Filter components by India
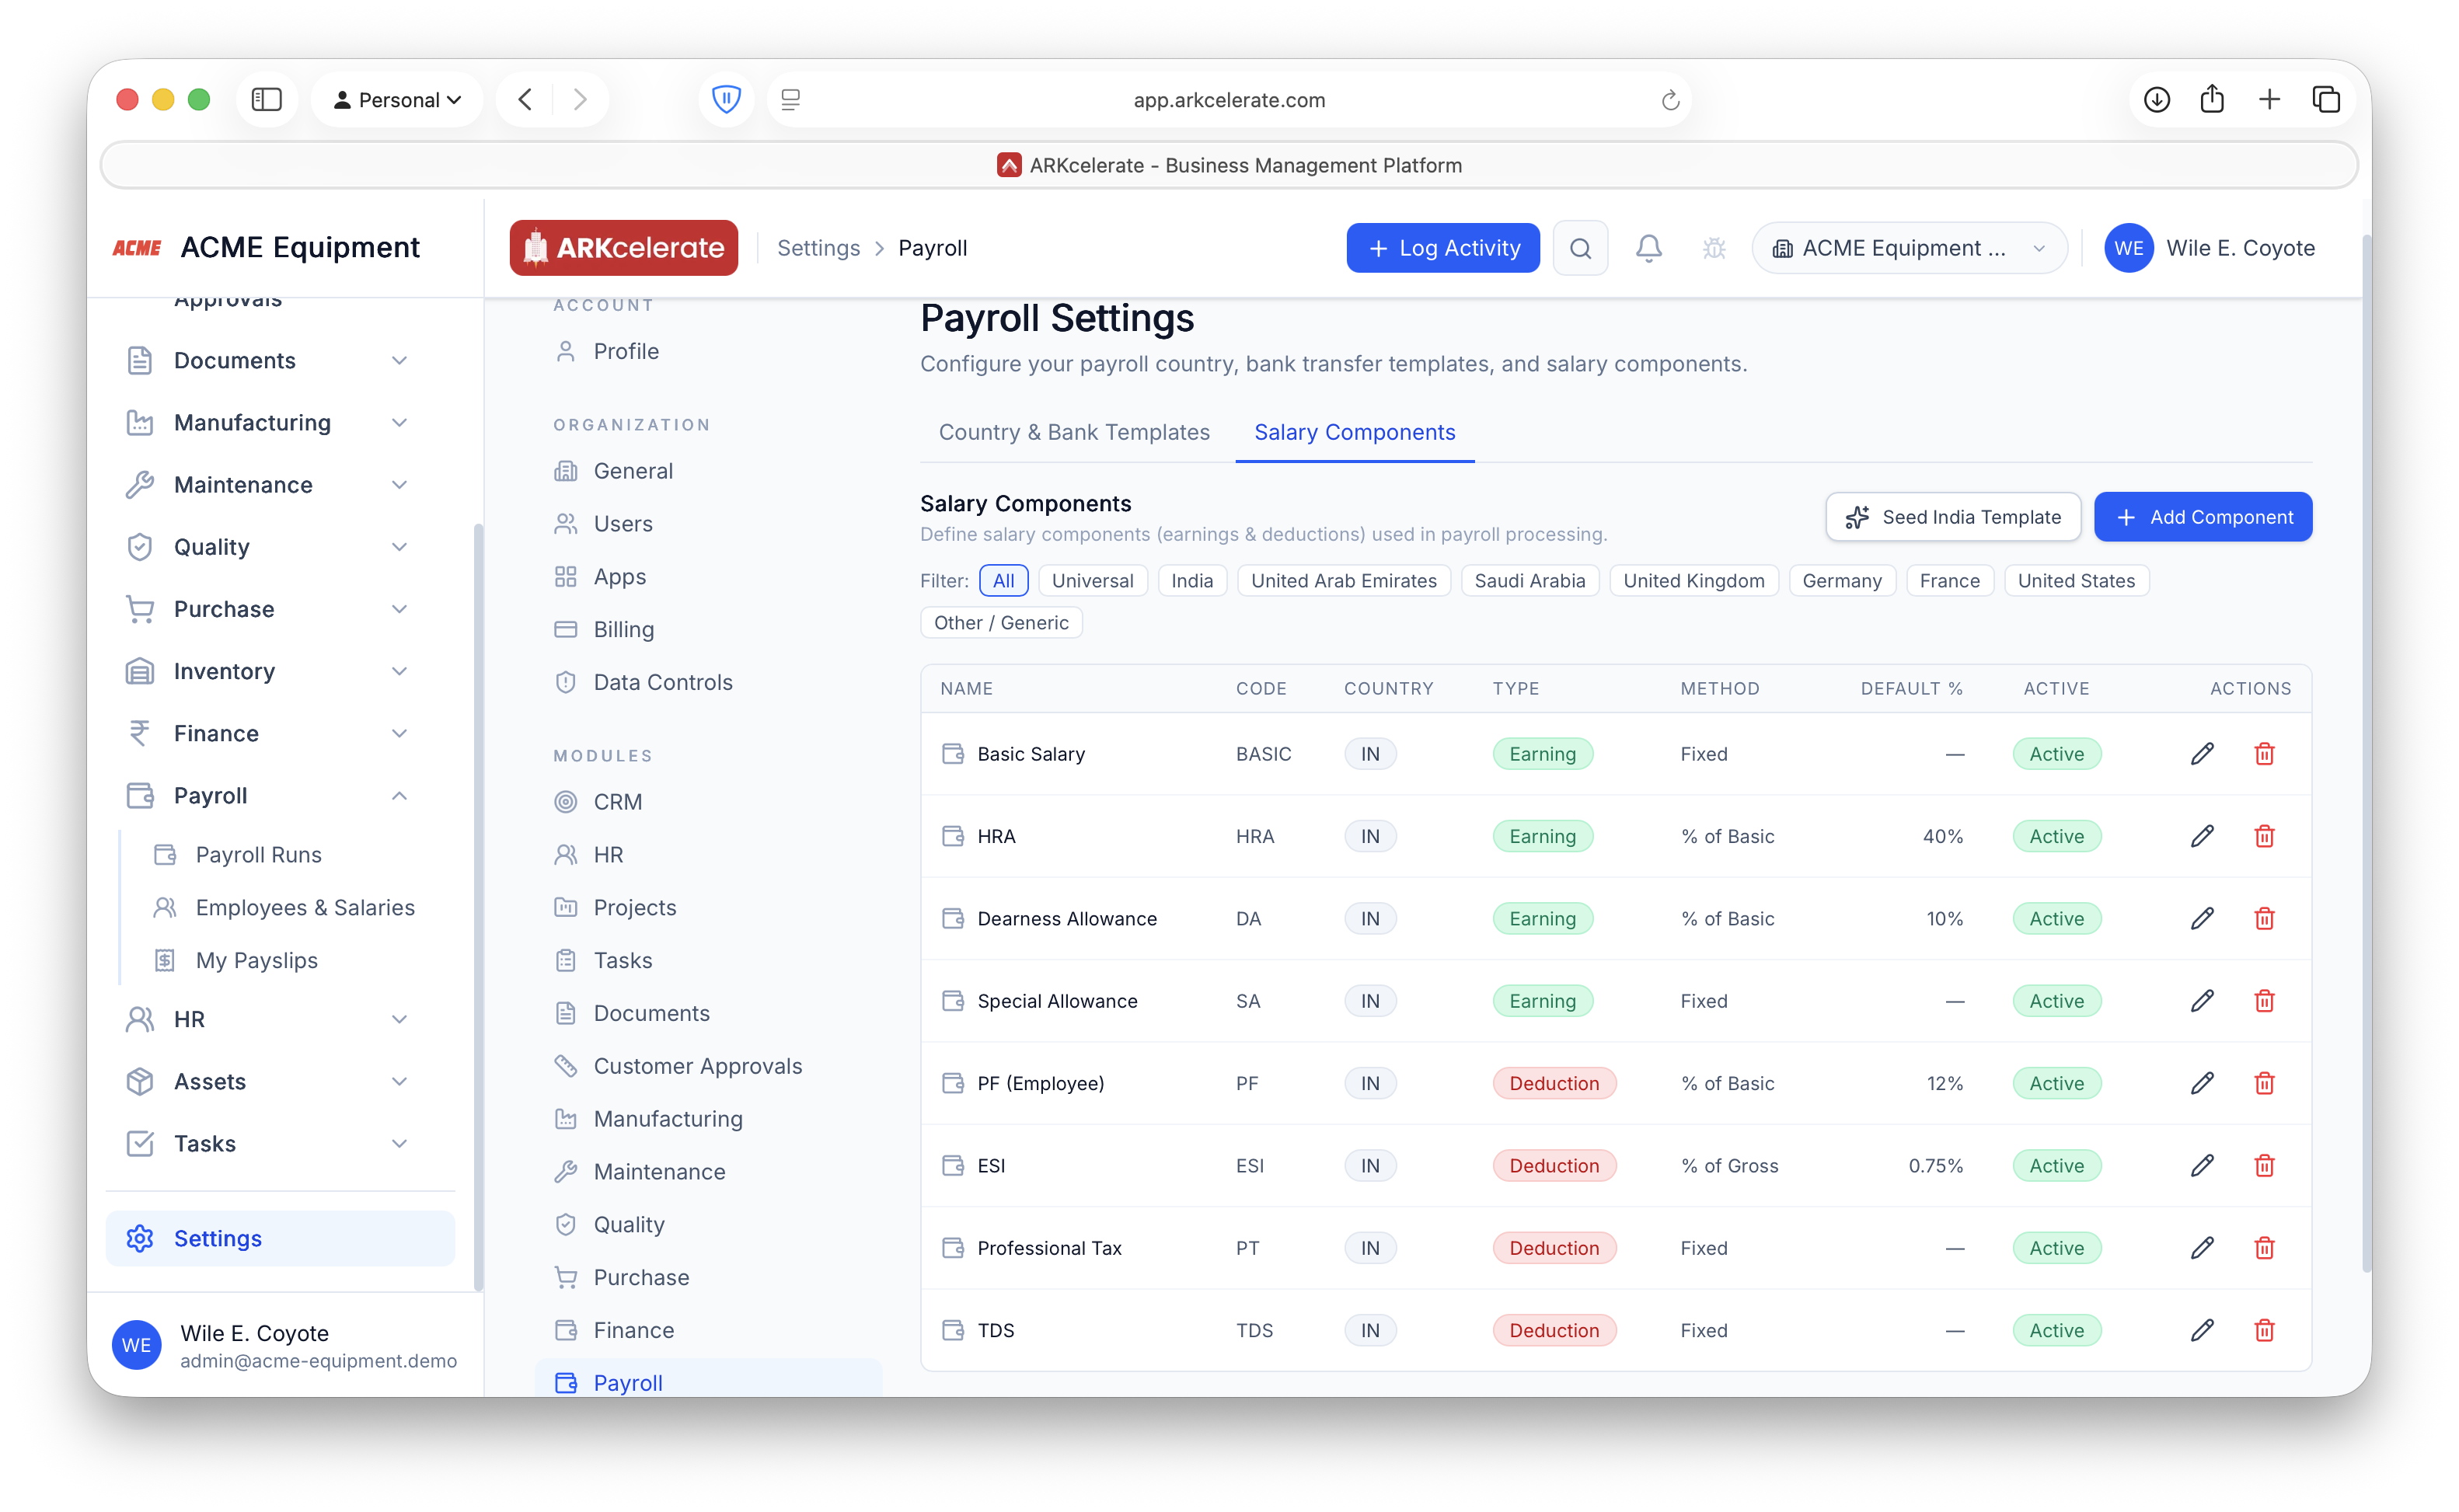The height and width of the screenshot is (1512, 2459). (x=1192, y=581)
